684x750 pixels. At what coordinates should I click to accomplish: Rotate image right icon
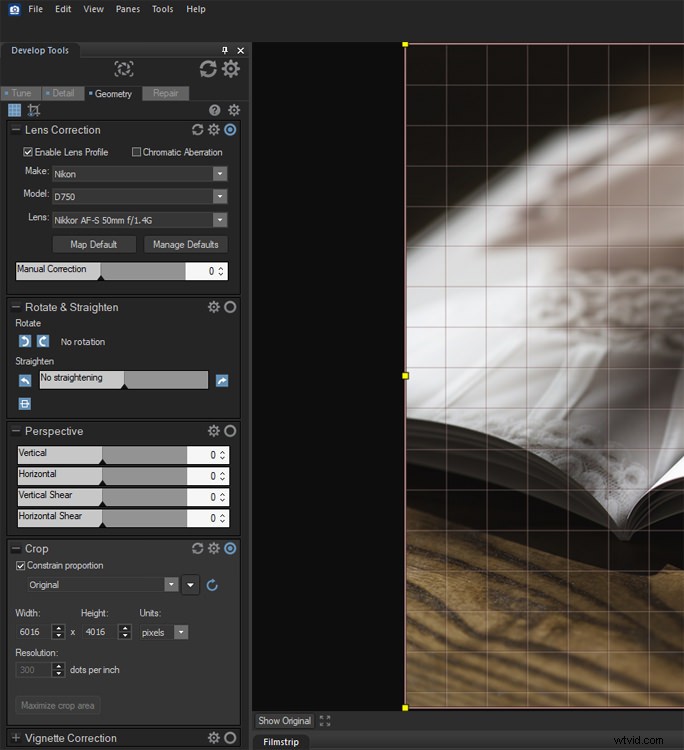(43, 341)
